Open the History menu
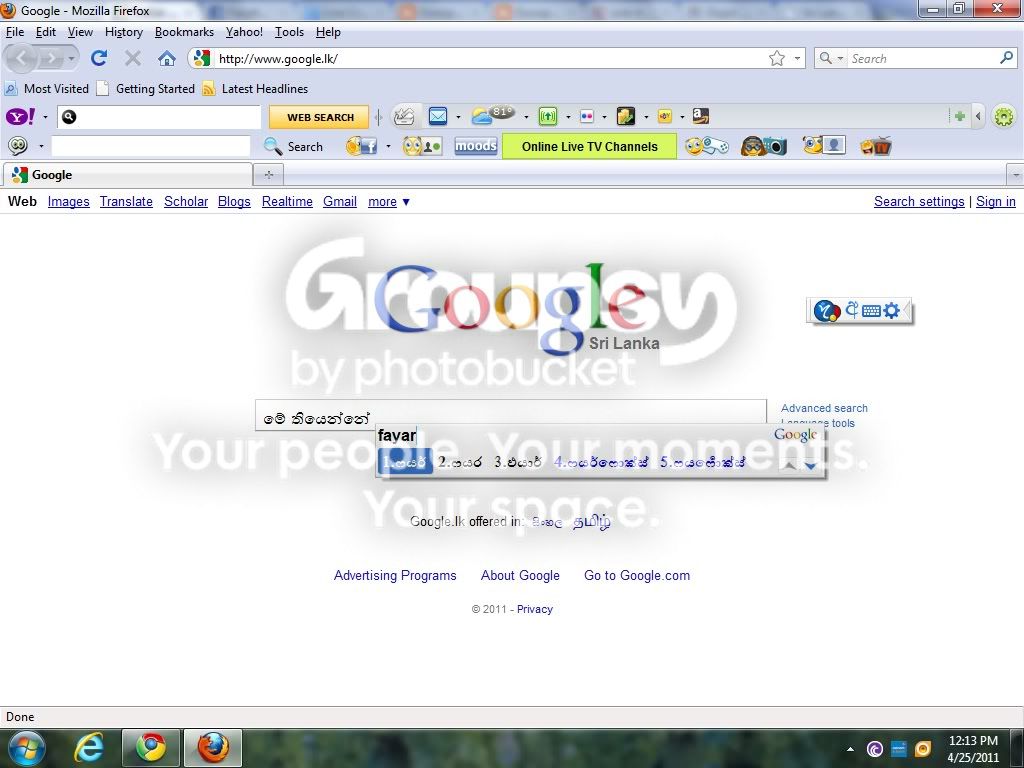Screen dimensions: 1024x768 pyautogui.click(x=123, y=32)
